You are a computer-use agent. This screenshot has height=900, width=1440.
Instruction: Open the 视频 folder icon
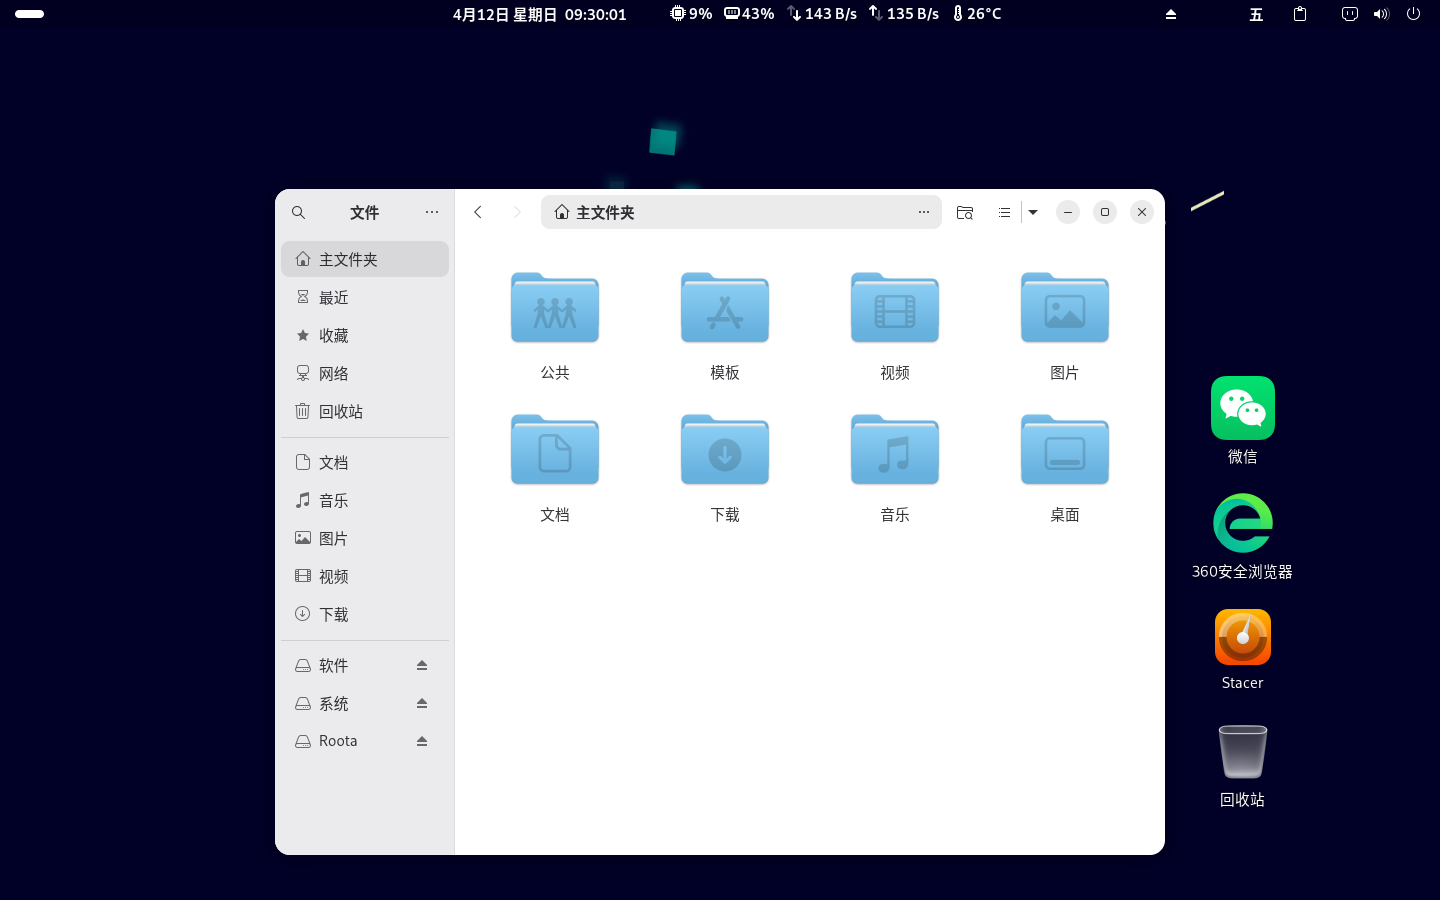coord(895,308)
